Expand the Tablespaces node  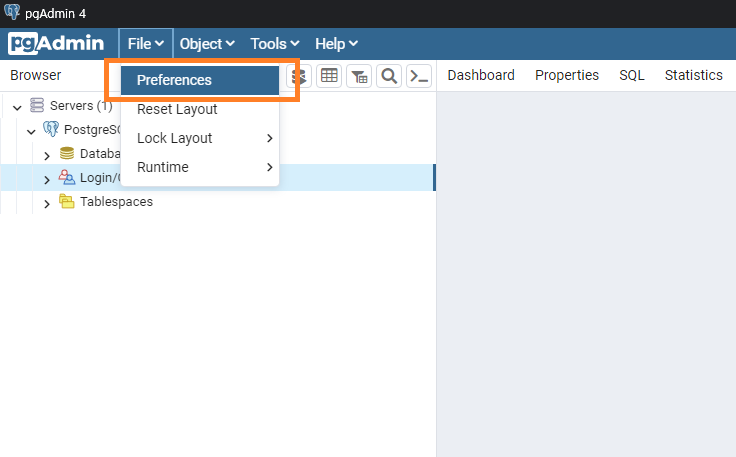(46, 204)
